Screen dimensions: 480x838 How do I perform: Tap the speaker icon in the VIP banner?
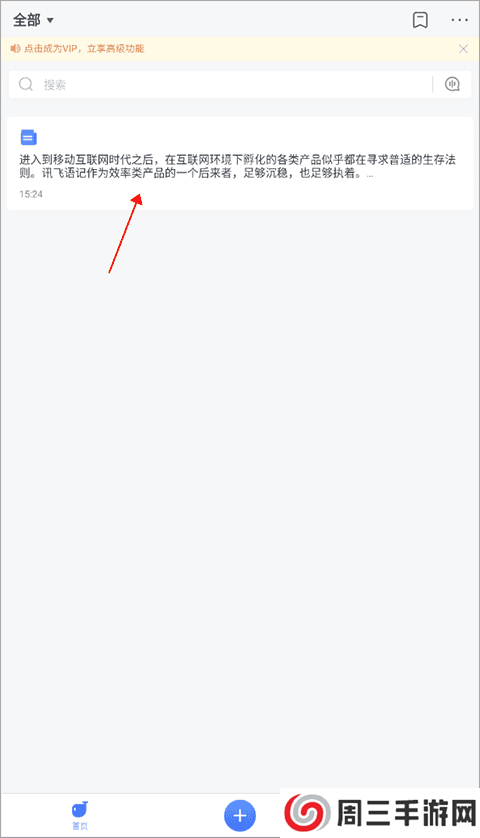click(x=16, y=49)
